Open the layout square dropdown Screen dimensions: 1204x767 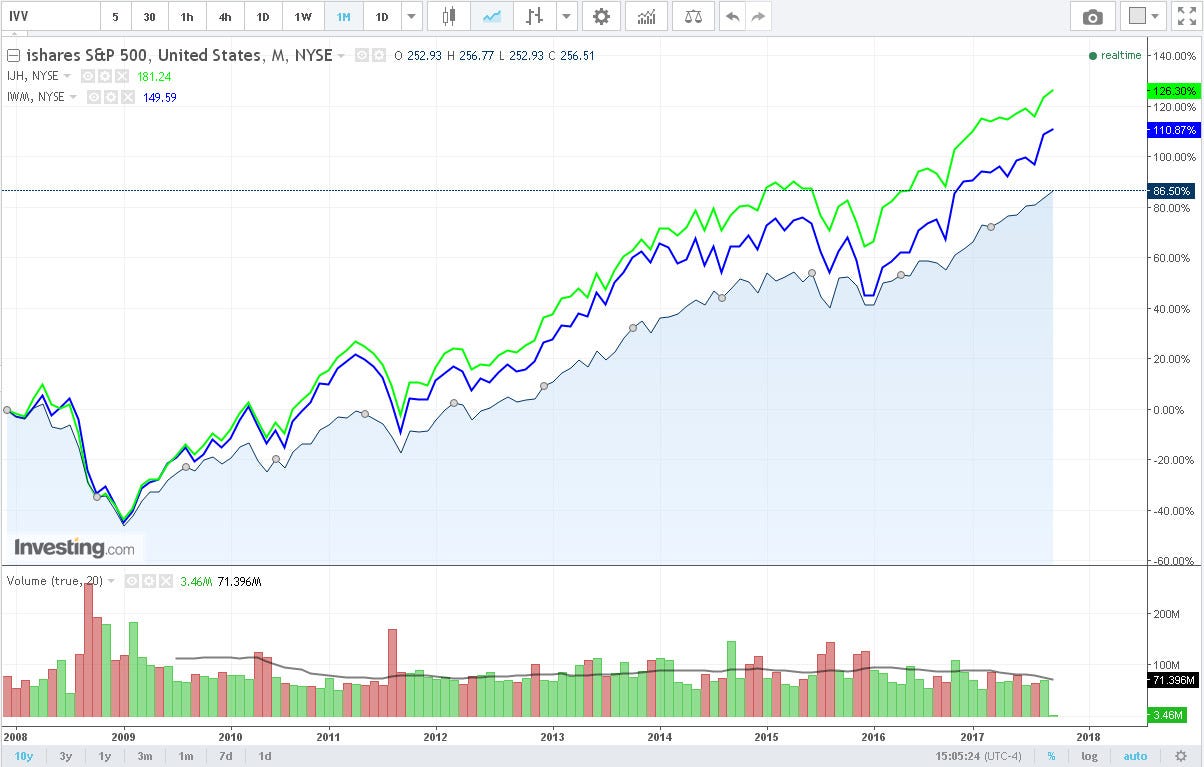coord(1145,16)
